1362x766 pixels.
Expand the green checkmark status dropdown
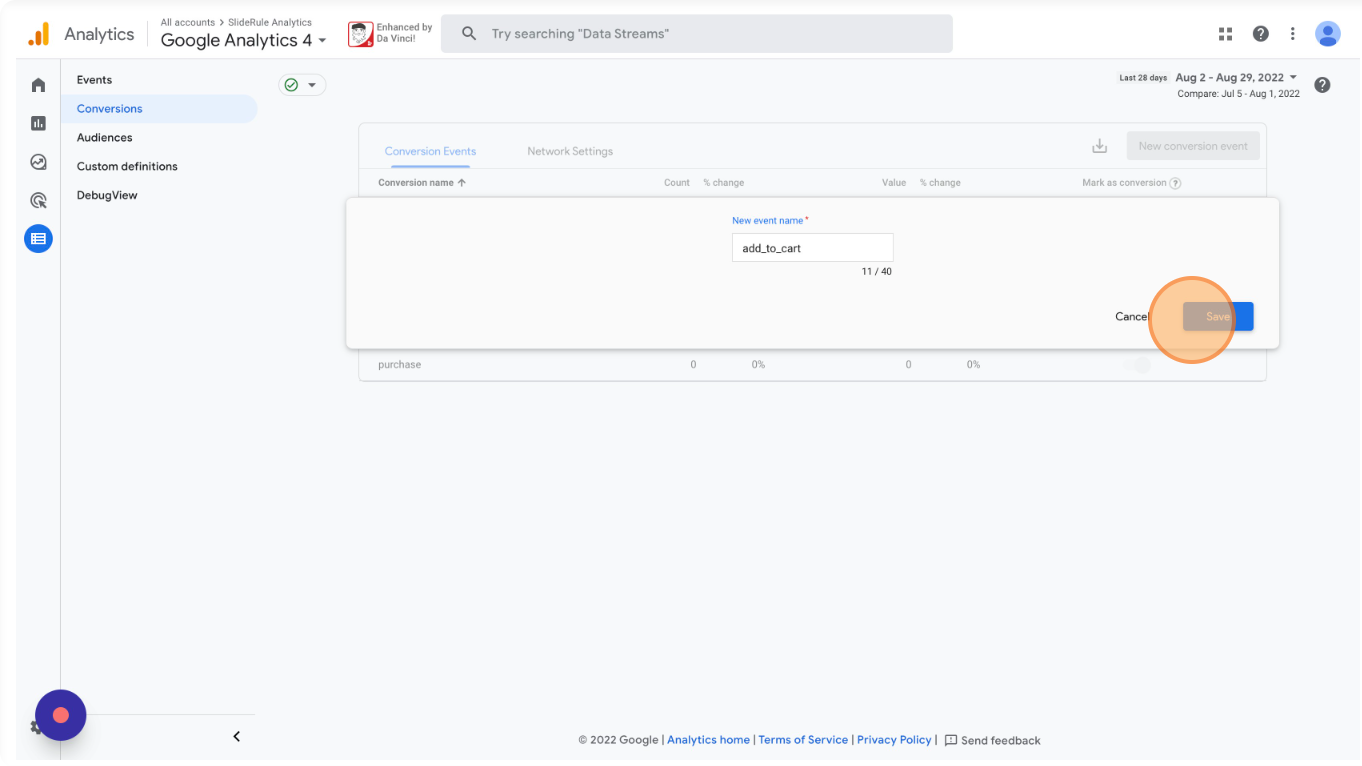[x=301, y=85]
